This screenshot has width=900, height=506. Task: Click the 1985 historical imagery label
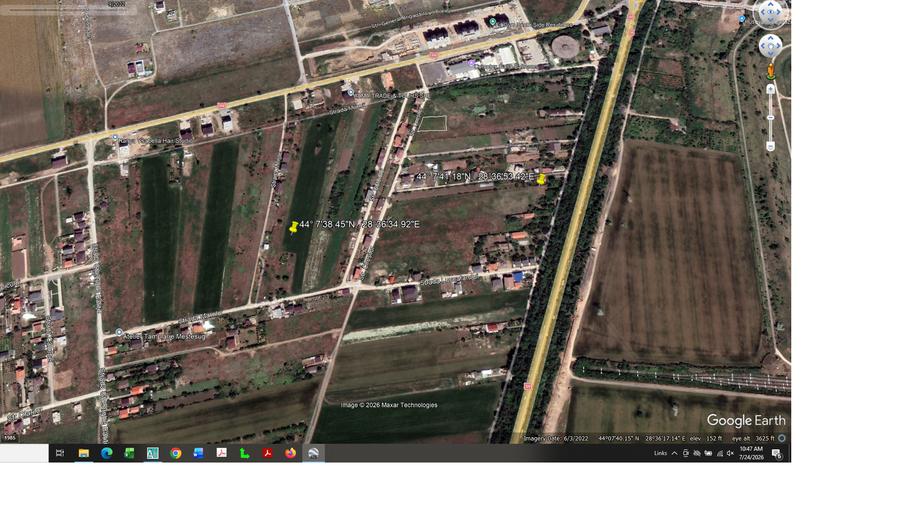9,438
